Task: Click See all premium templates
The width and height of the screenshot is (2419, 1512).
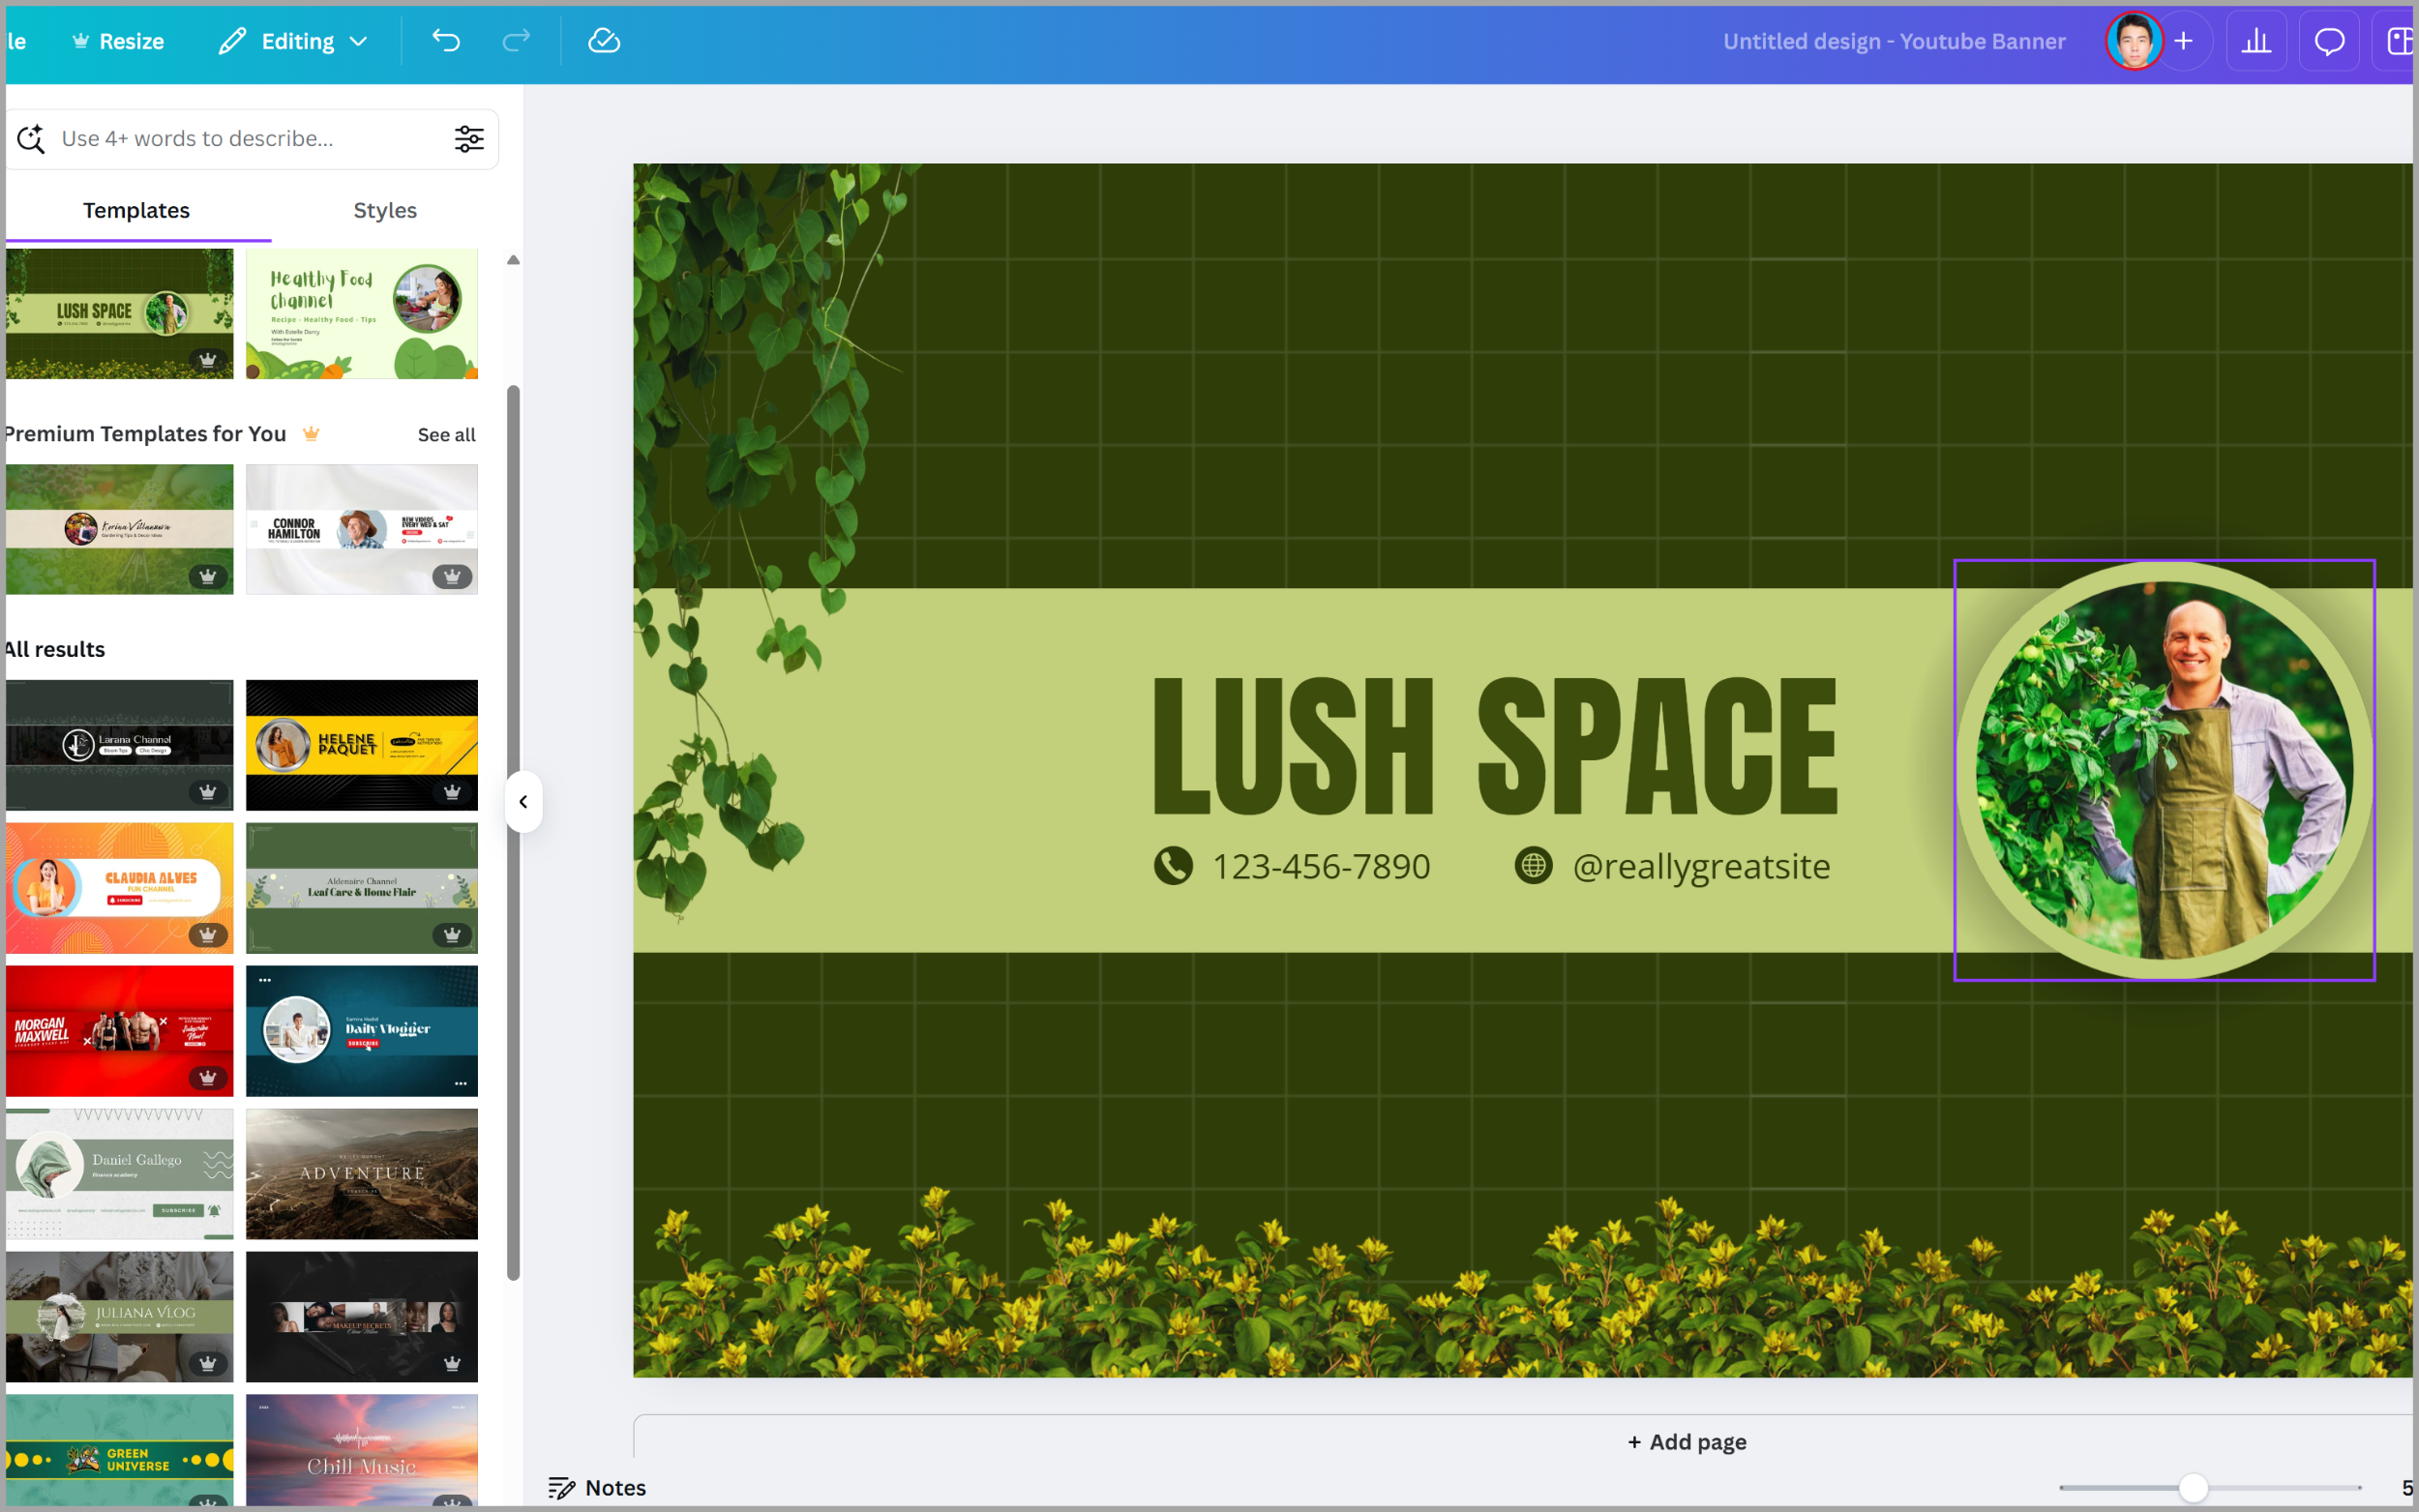Action: click(x=446, y=434)
